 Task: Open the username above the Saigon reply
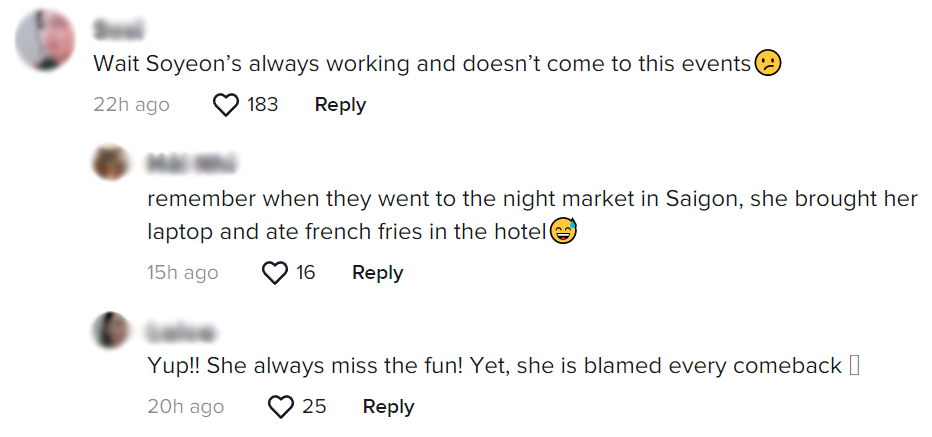(190, 163)
